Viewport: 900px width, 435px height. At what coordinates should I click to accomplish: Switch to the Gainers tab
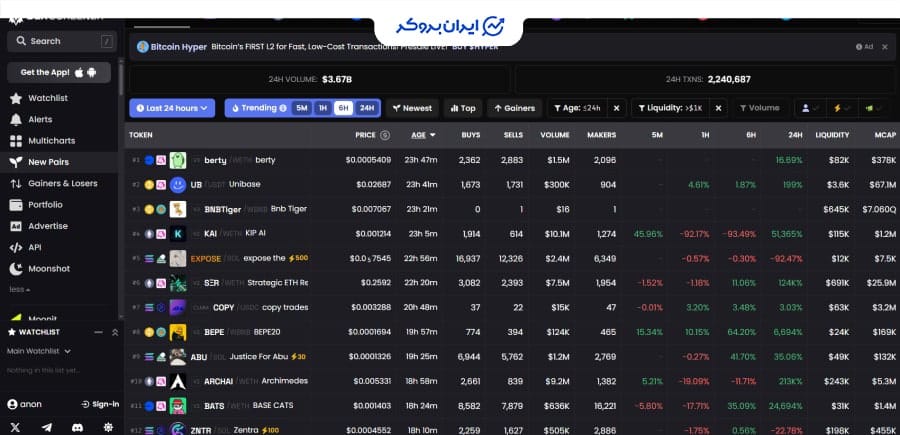pos(514,108)
